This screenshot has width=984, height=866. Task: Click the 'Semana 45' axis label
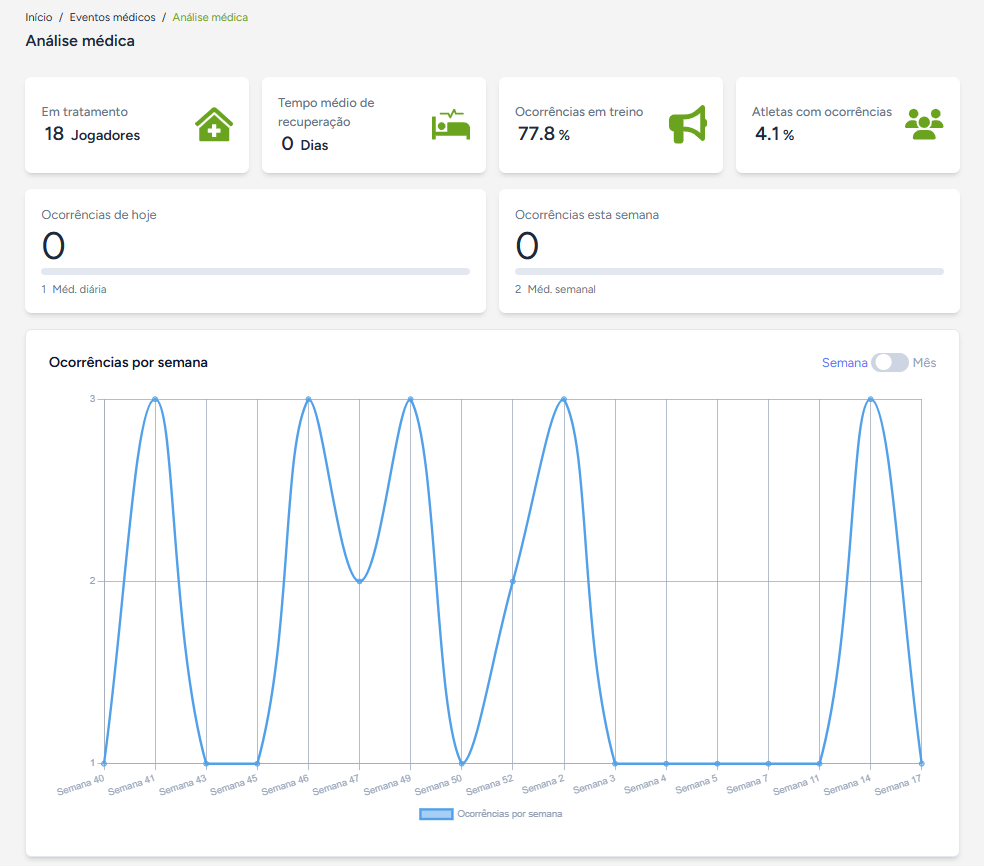point(234,785)
